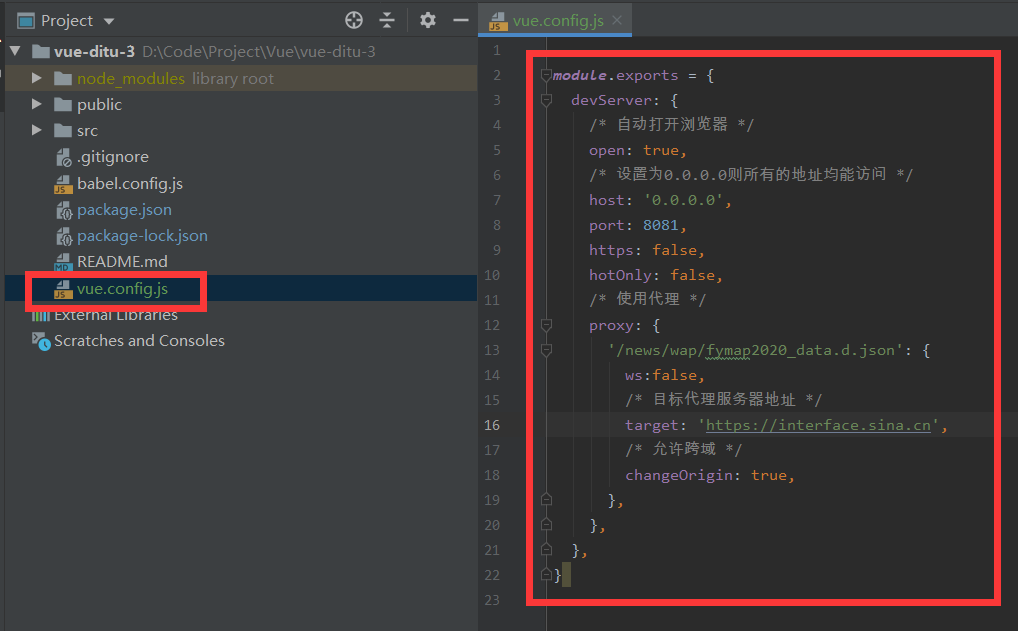Fold the module.exports block at line 2

point(546,75)
